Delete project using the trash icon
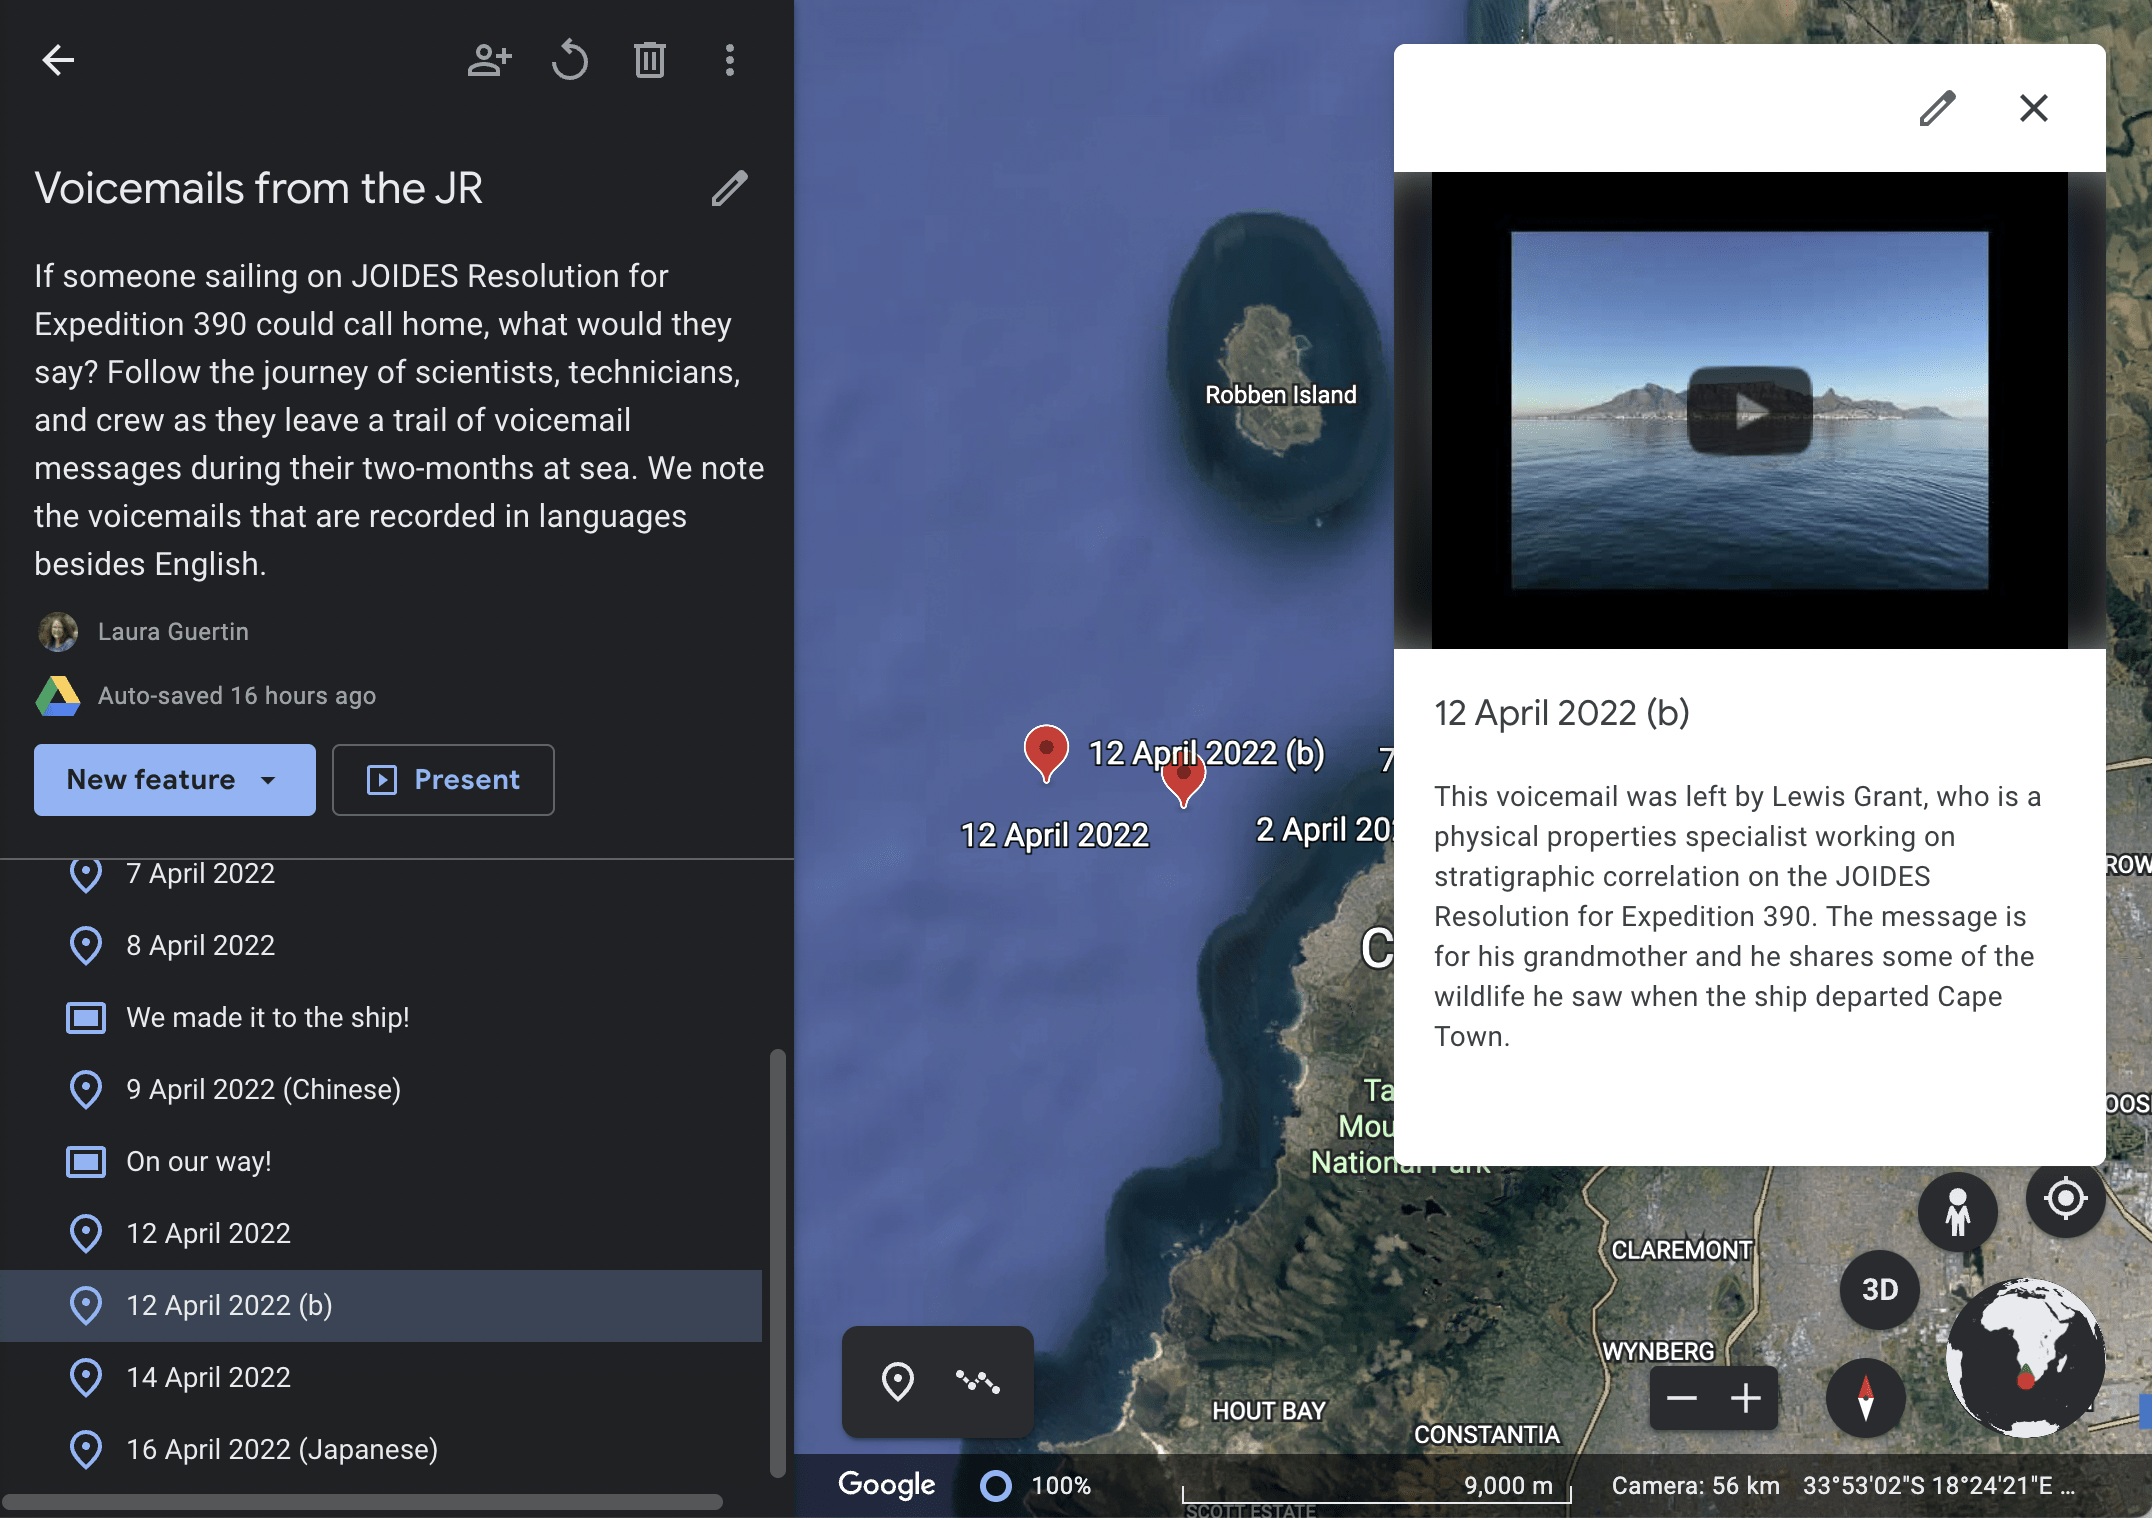 (x=650, y=60)
